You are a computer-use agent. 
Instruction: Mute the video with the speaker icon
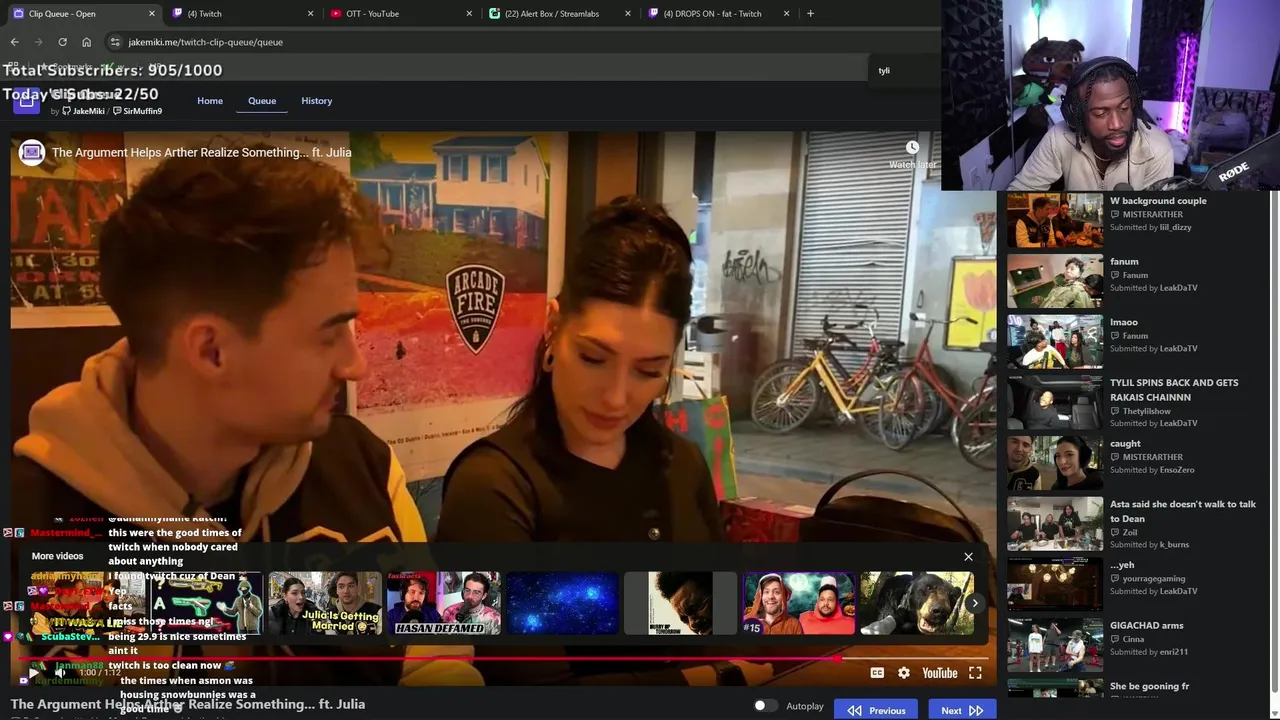(x=60, y=673)
